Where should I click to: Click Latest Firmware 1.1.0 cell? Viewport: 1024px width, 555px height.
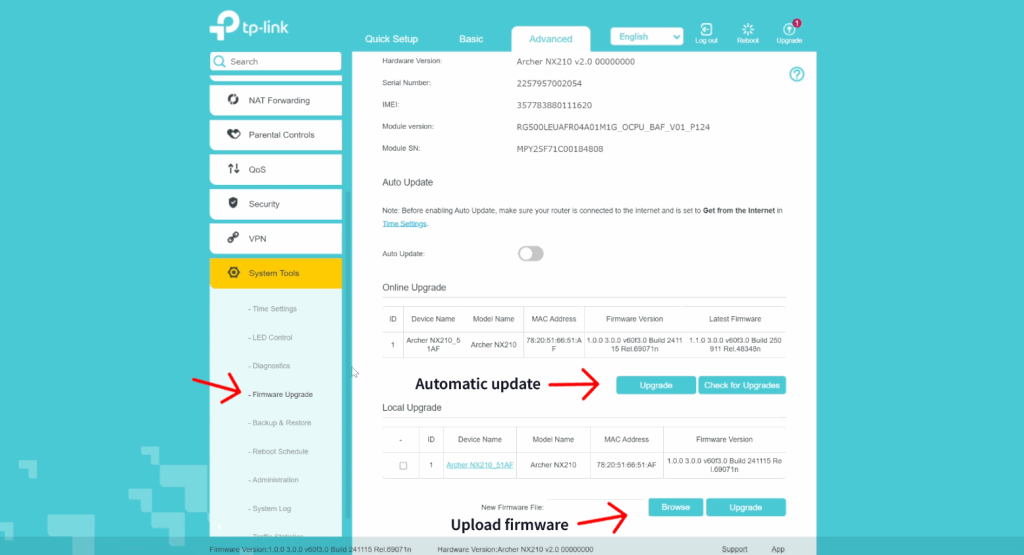pos(735,345)
